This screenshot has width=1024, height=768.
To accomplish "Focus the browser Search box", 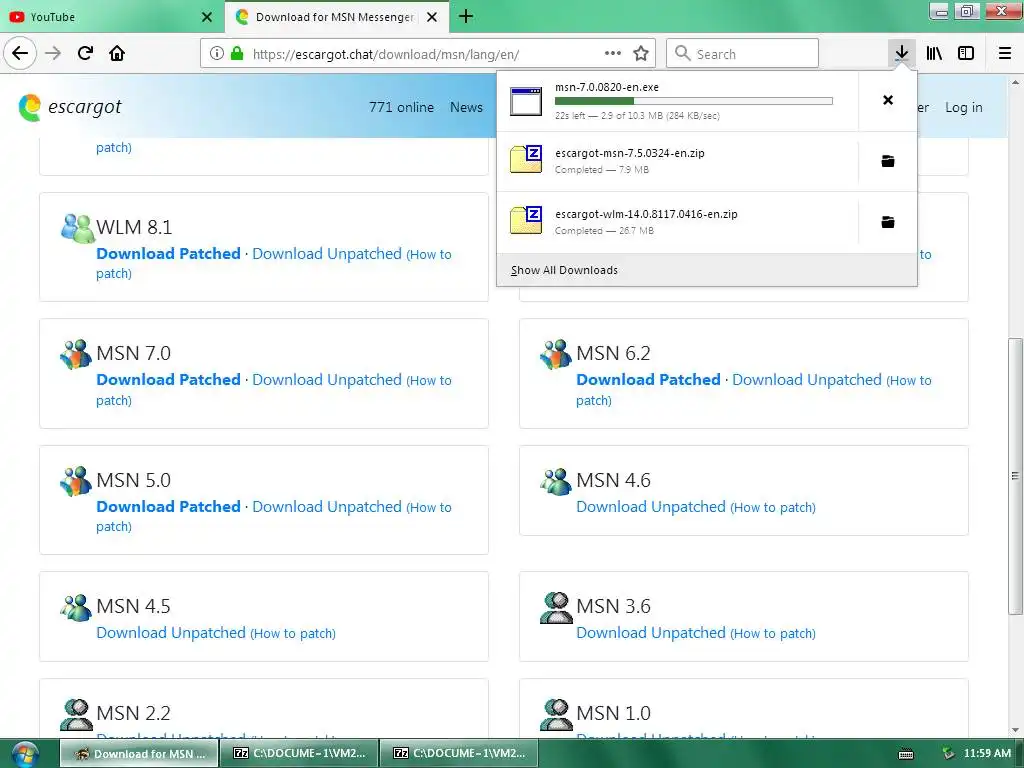I will (x=742, y=54).
